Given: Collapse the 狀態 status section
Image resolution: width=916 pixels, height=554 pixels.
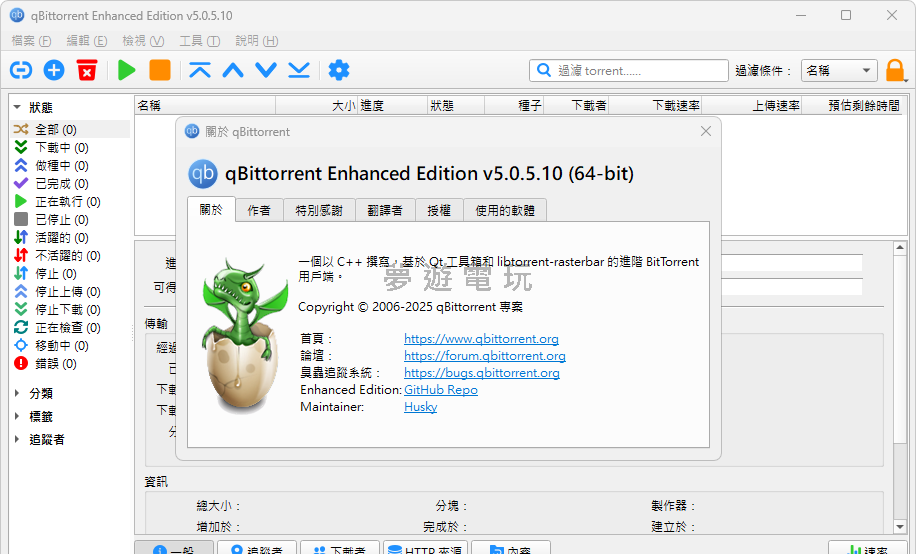Looking at the screenshot, I should (18, 107).
